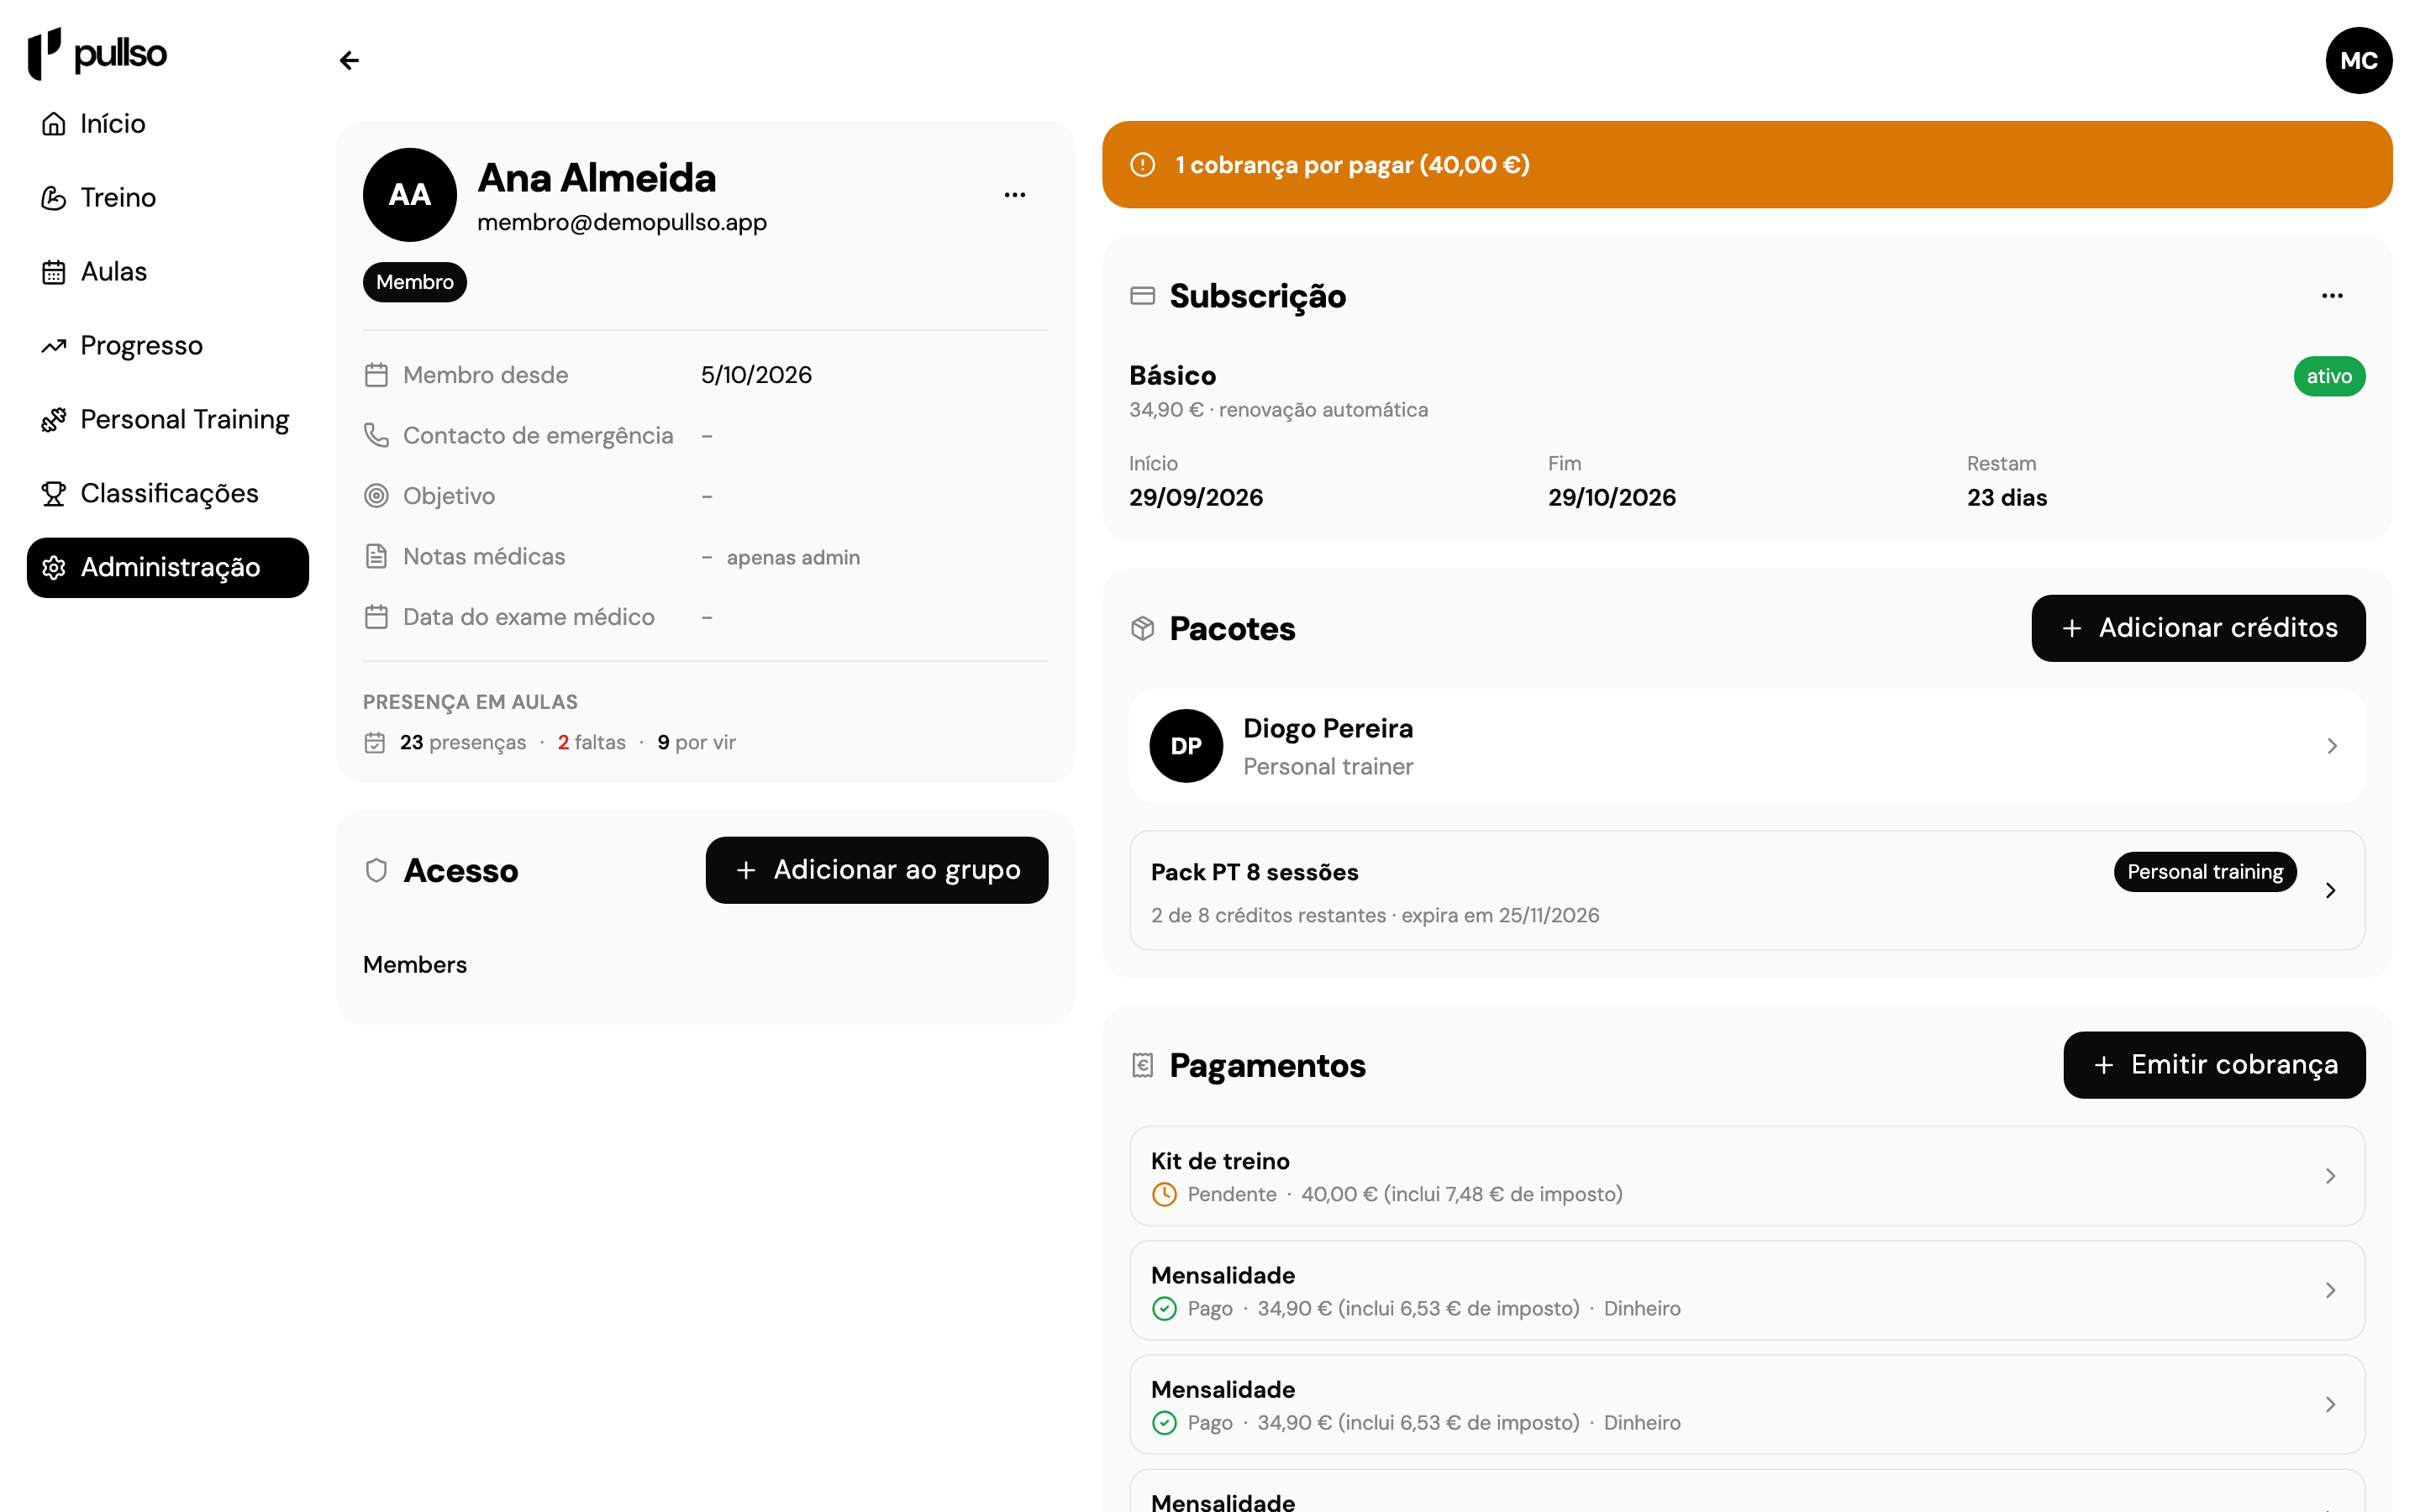Click the Objetivo target icon

click(x=376, y=496)
